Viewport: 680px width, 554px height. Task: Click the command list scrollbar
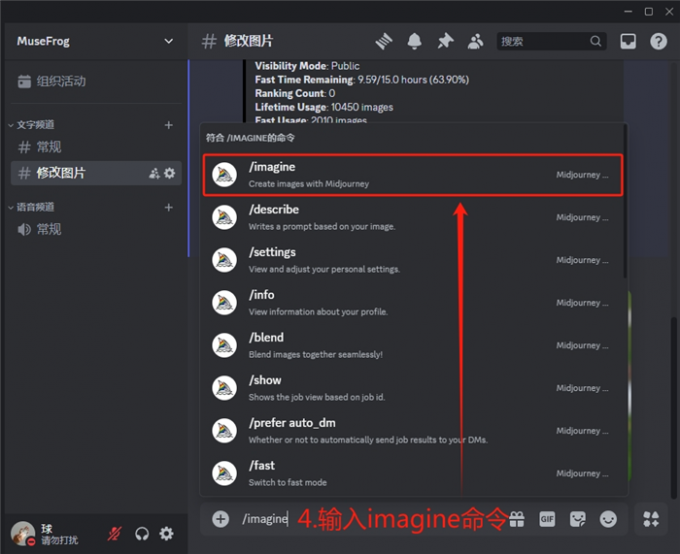[625, 202]
